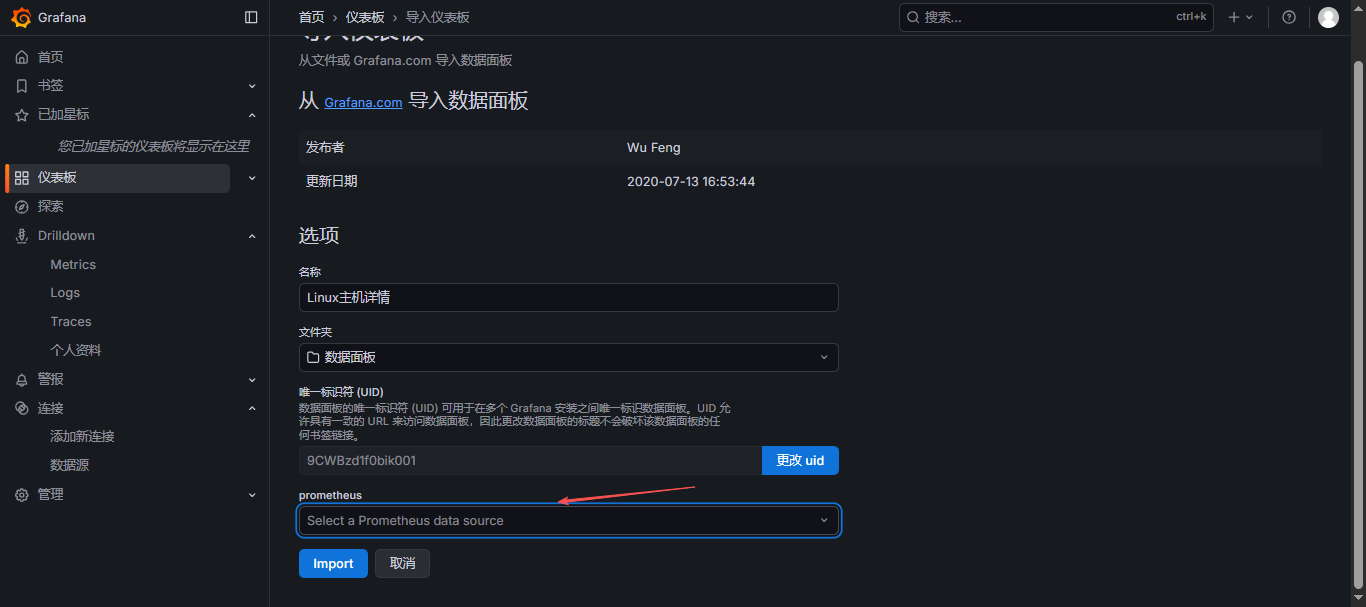
Task: Click the Grafana logo icon
Action: (21, 17)
